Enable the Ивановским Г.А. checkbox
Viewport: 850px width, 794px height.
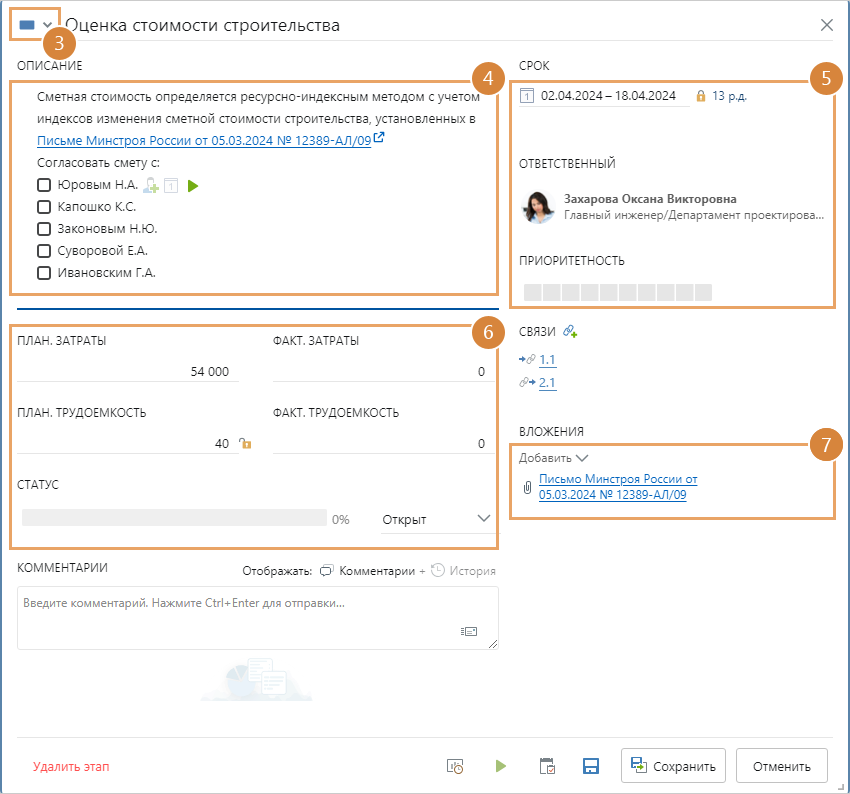[x=44, y=273]
